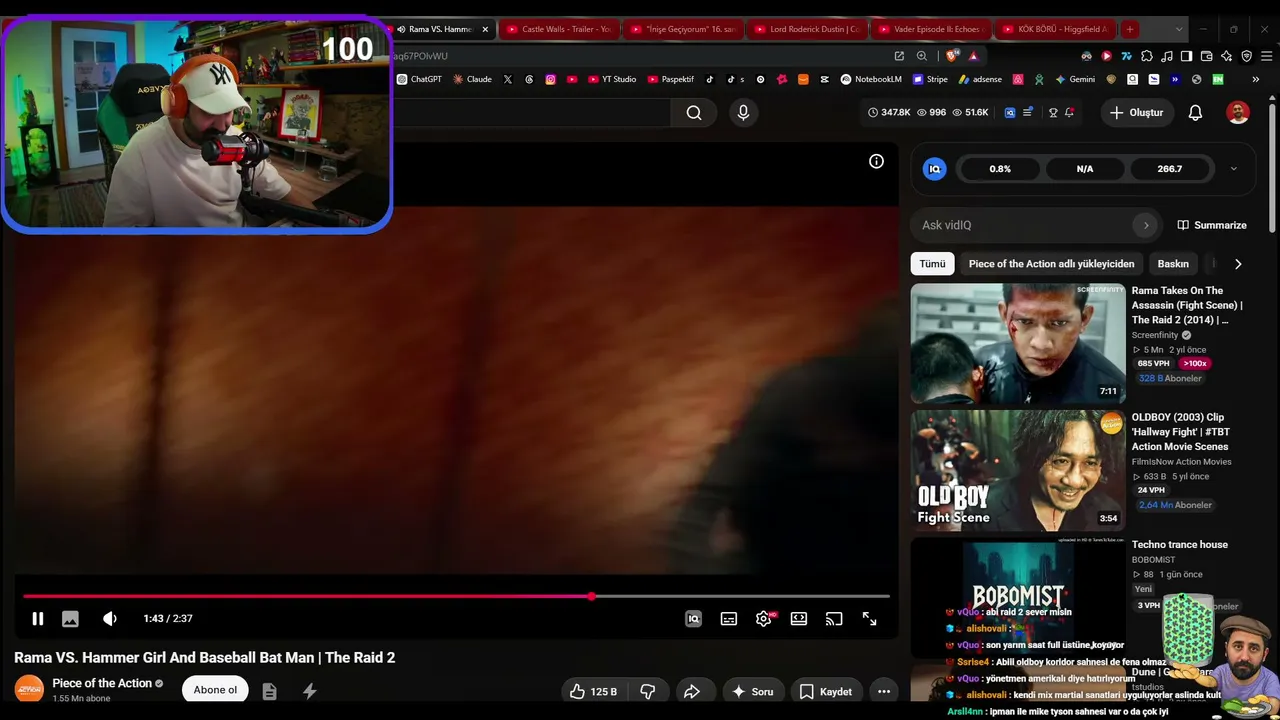Open the vidIQ button in the player controls
1280x720 pixels.
pyautogui.click(x=693, y=619)
